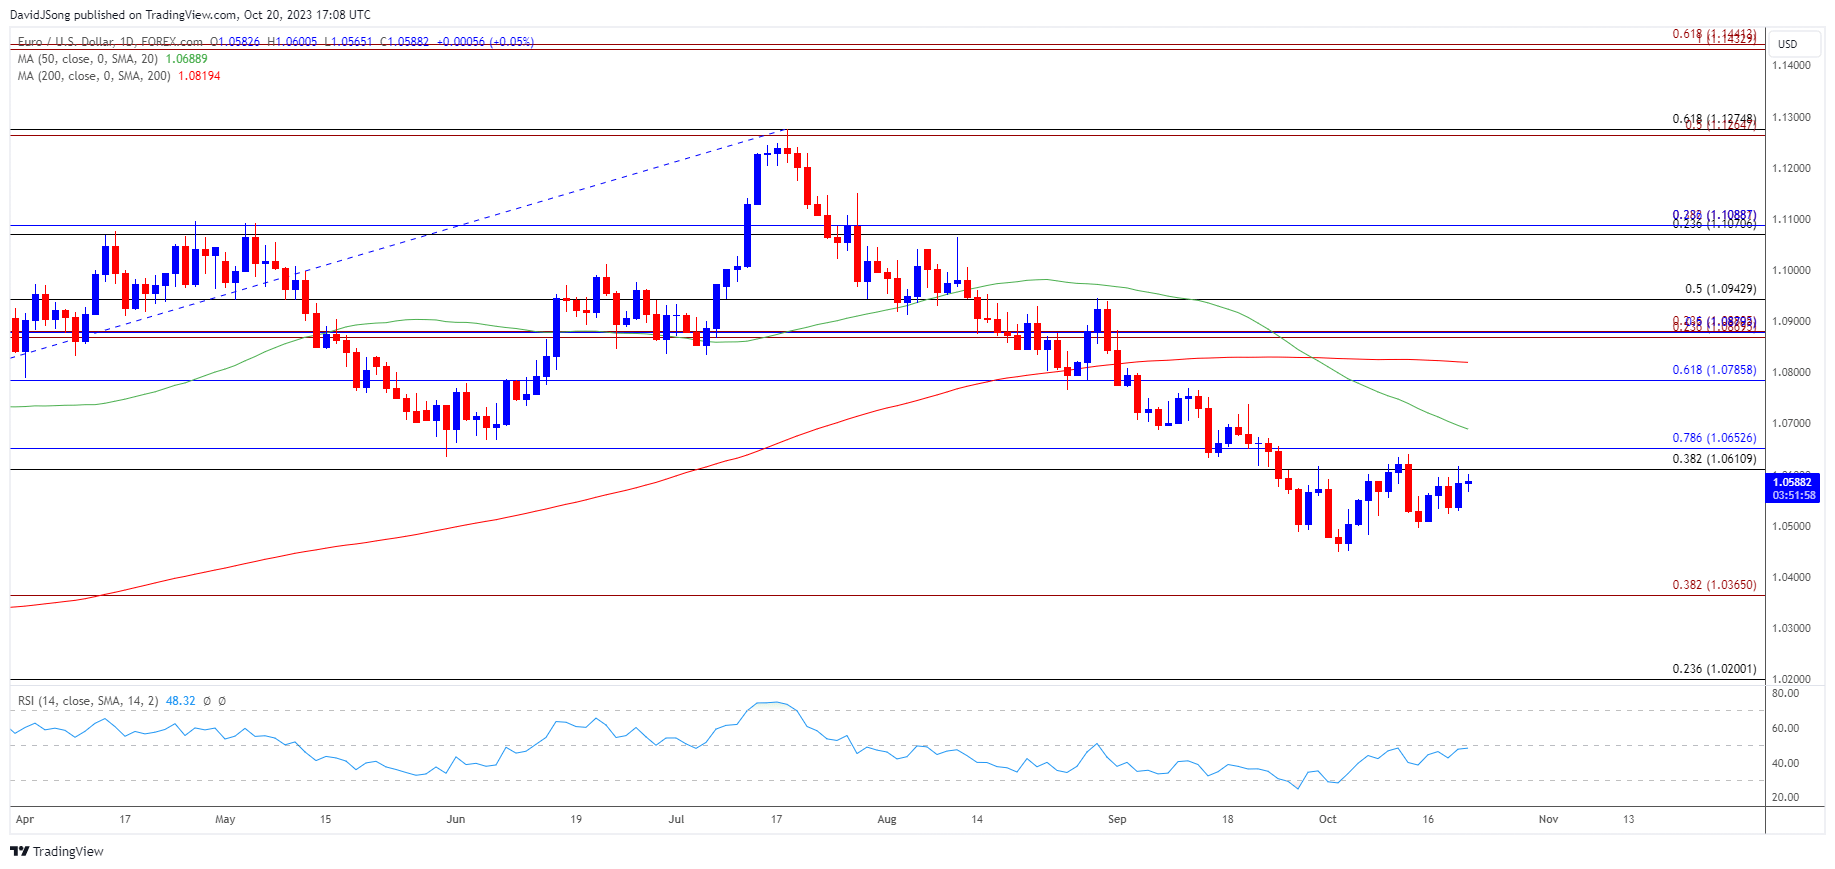Click the RSI value 48.32
The height and width of the screenshot is (869, 1835).
tap(181, 701)
